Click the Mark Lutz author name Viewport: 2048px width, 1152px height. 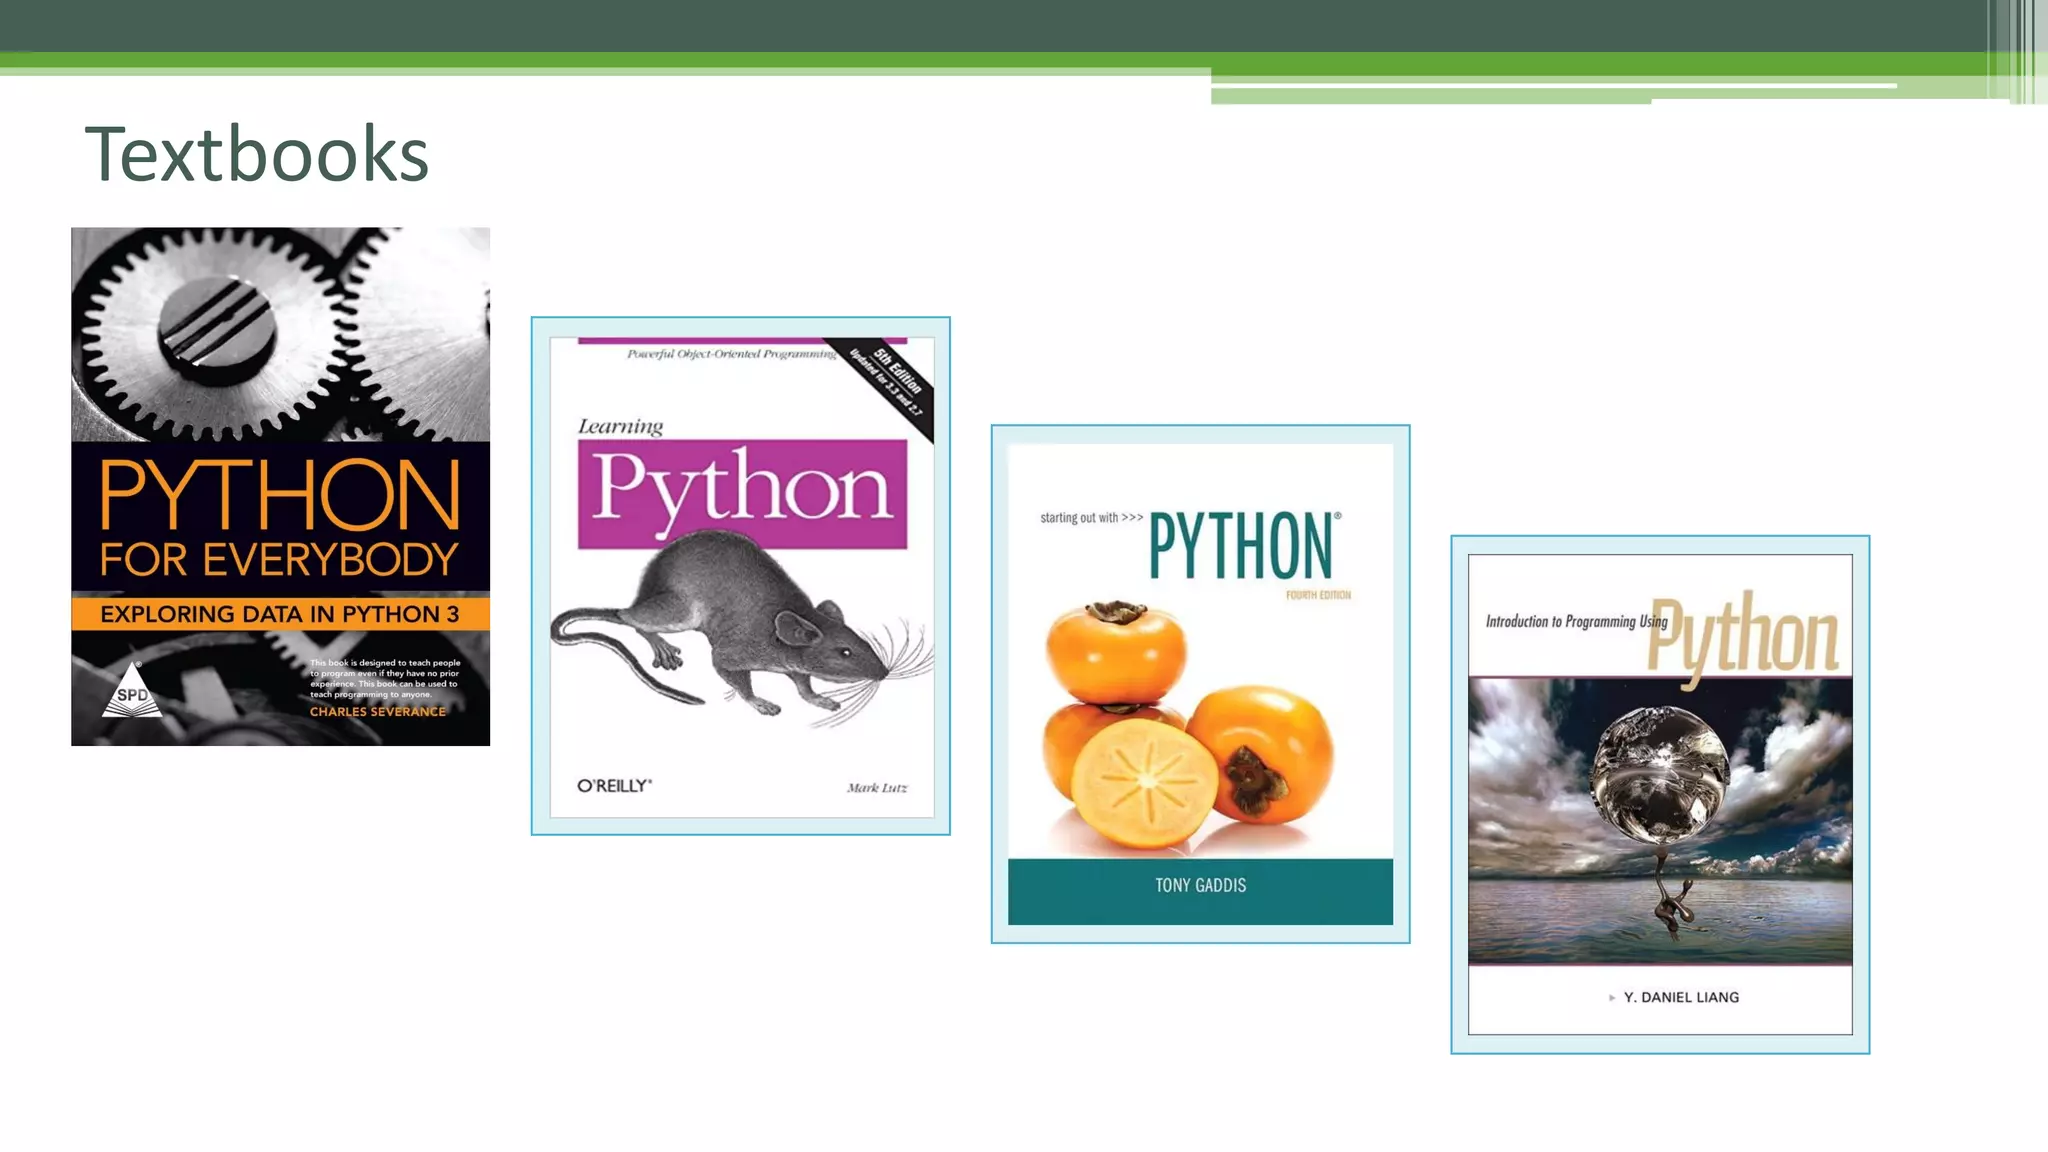(877, 788)
